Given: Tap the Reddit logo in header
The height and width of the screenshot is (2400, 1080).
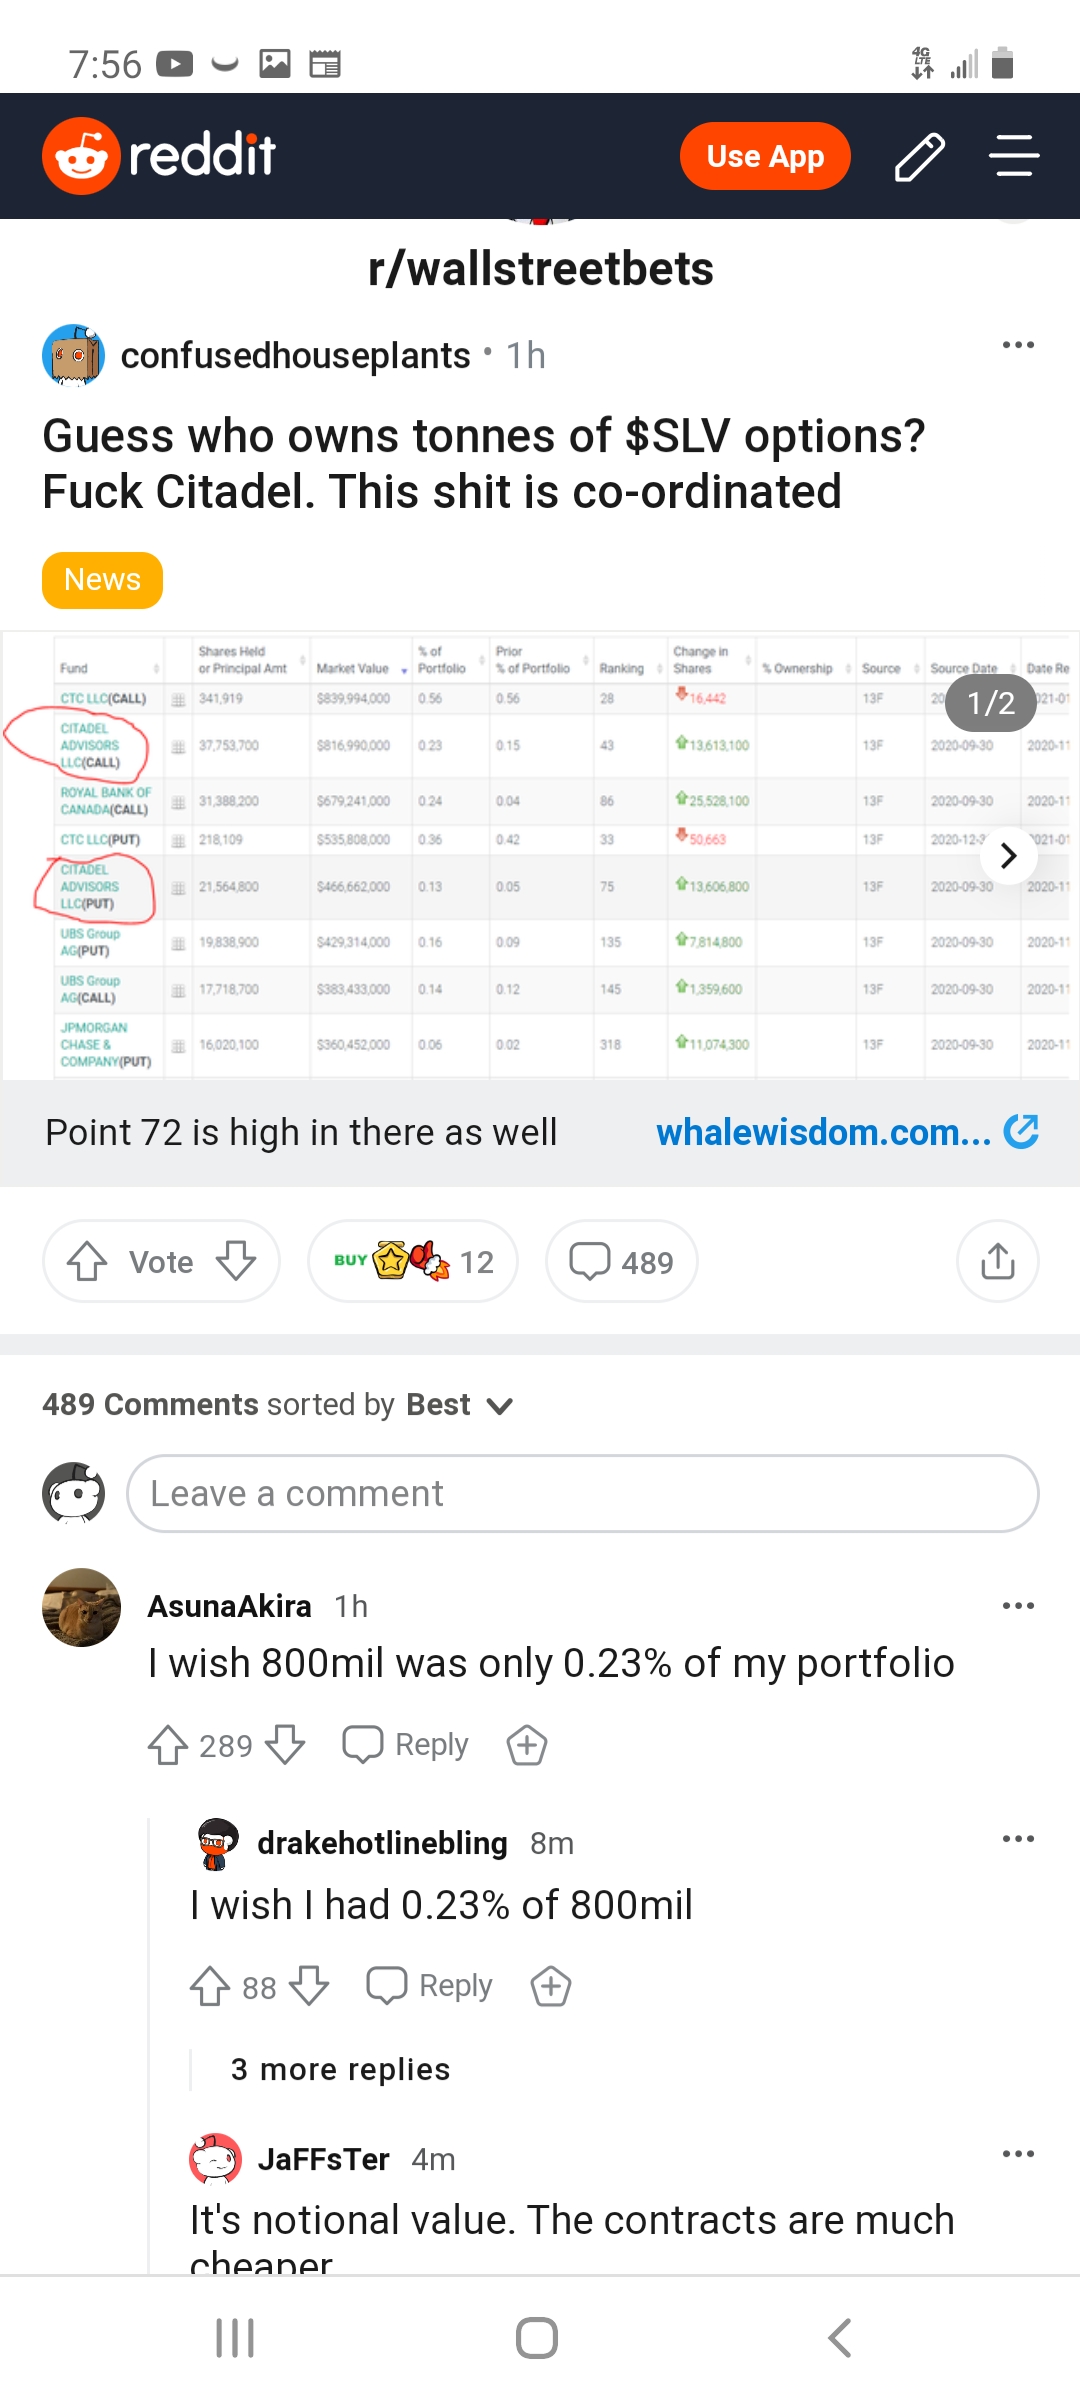Looking at the screenshot, I should pyautogui.click(x=159, y=156).
